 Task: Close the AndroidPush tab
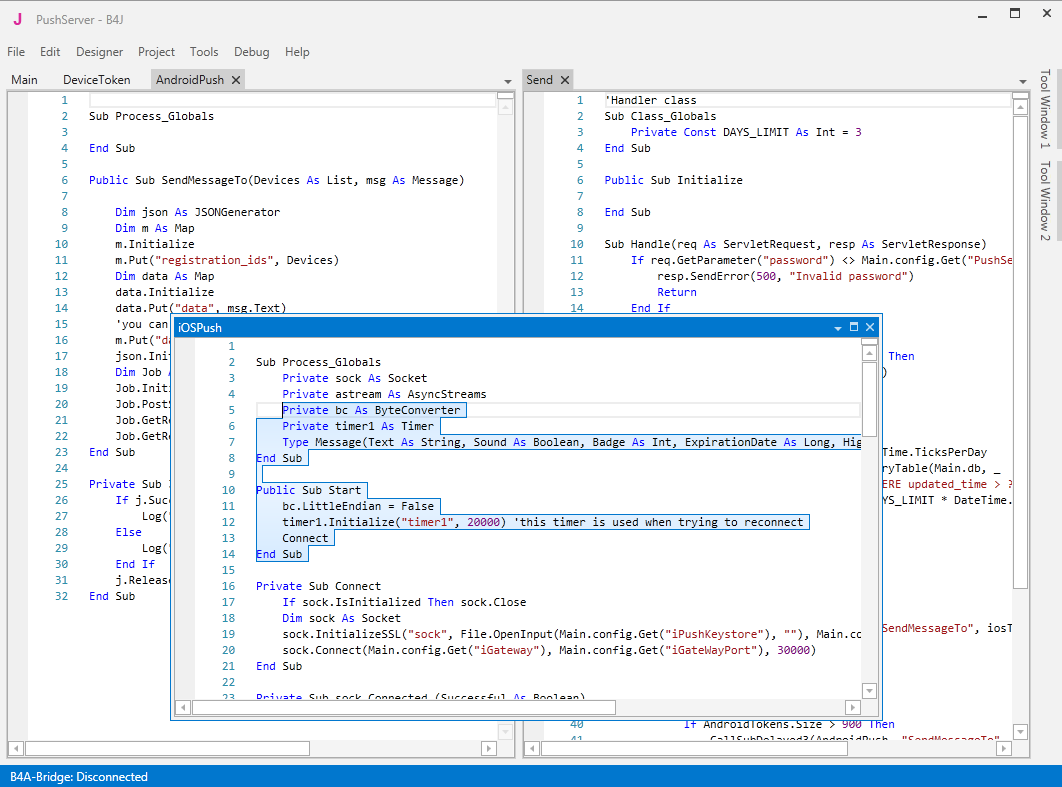(236, 80)
